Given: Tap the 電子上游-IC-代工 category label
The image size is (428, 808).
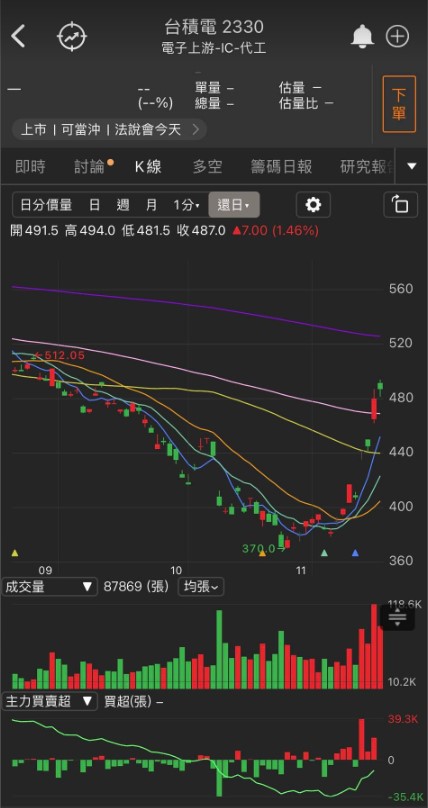Looking at the screenshot, I should [214, 49].
